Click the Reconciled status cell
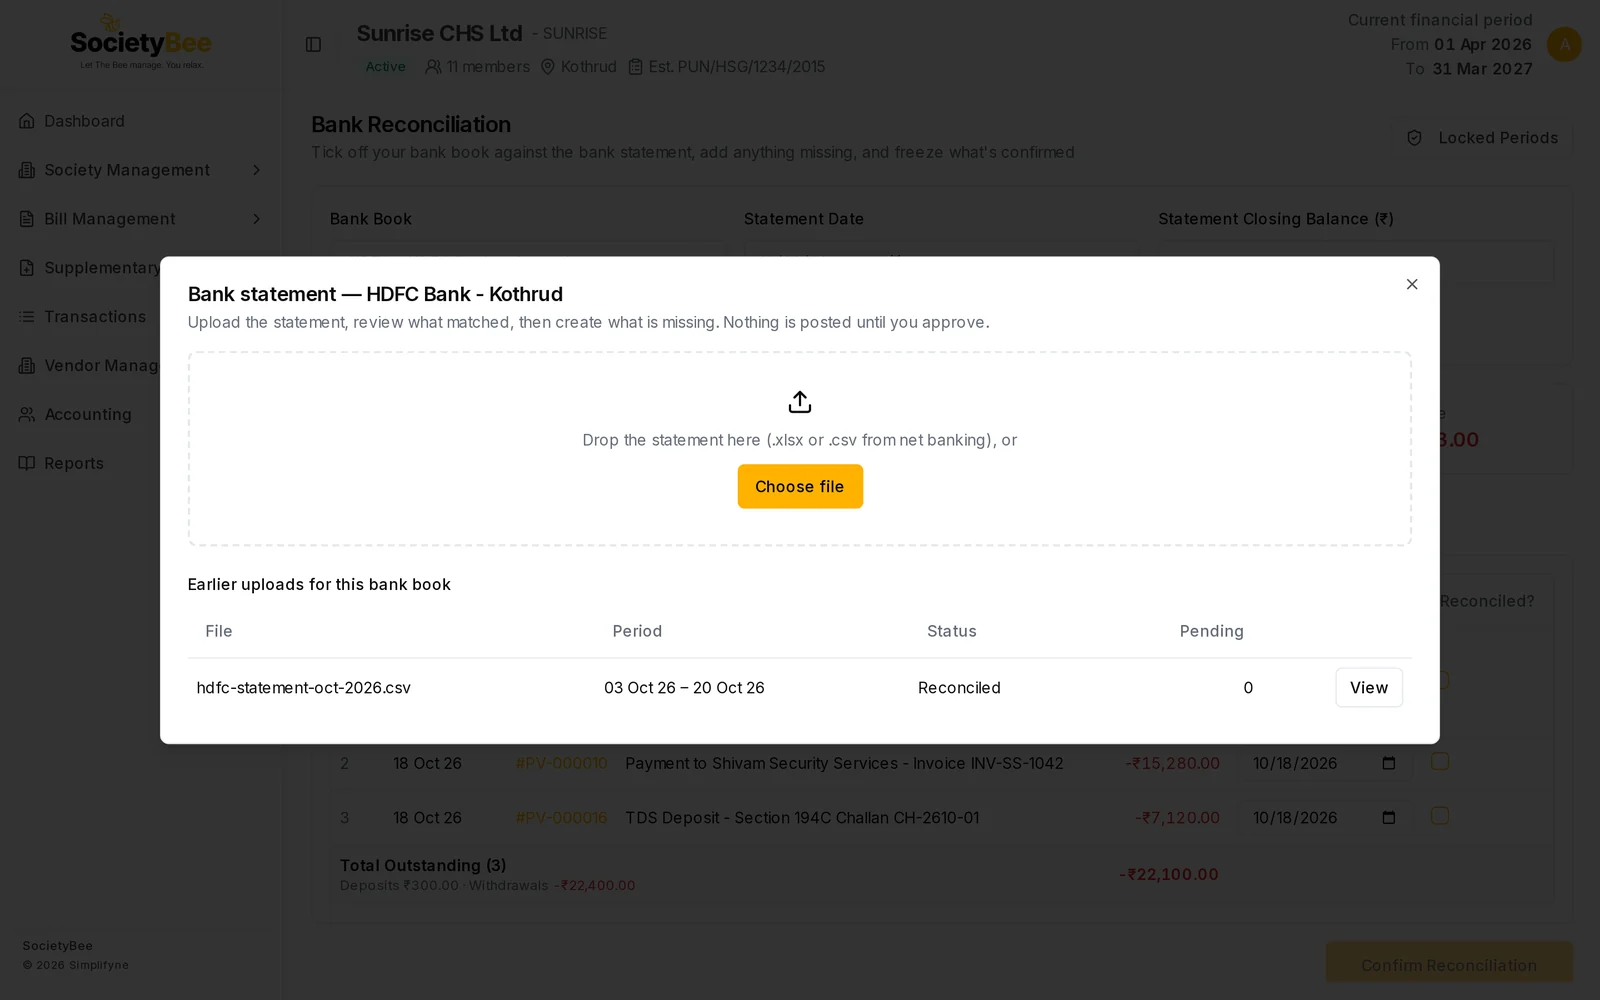This screenshot has width=1600, height=1000. click(x=959, y=688)
